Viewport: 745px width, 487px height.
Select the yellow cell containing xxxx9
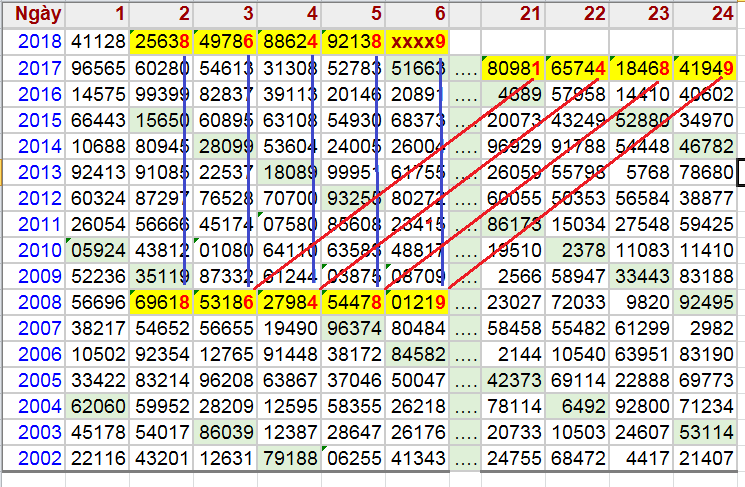click(417, 41)
